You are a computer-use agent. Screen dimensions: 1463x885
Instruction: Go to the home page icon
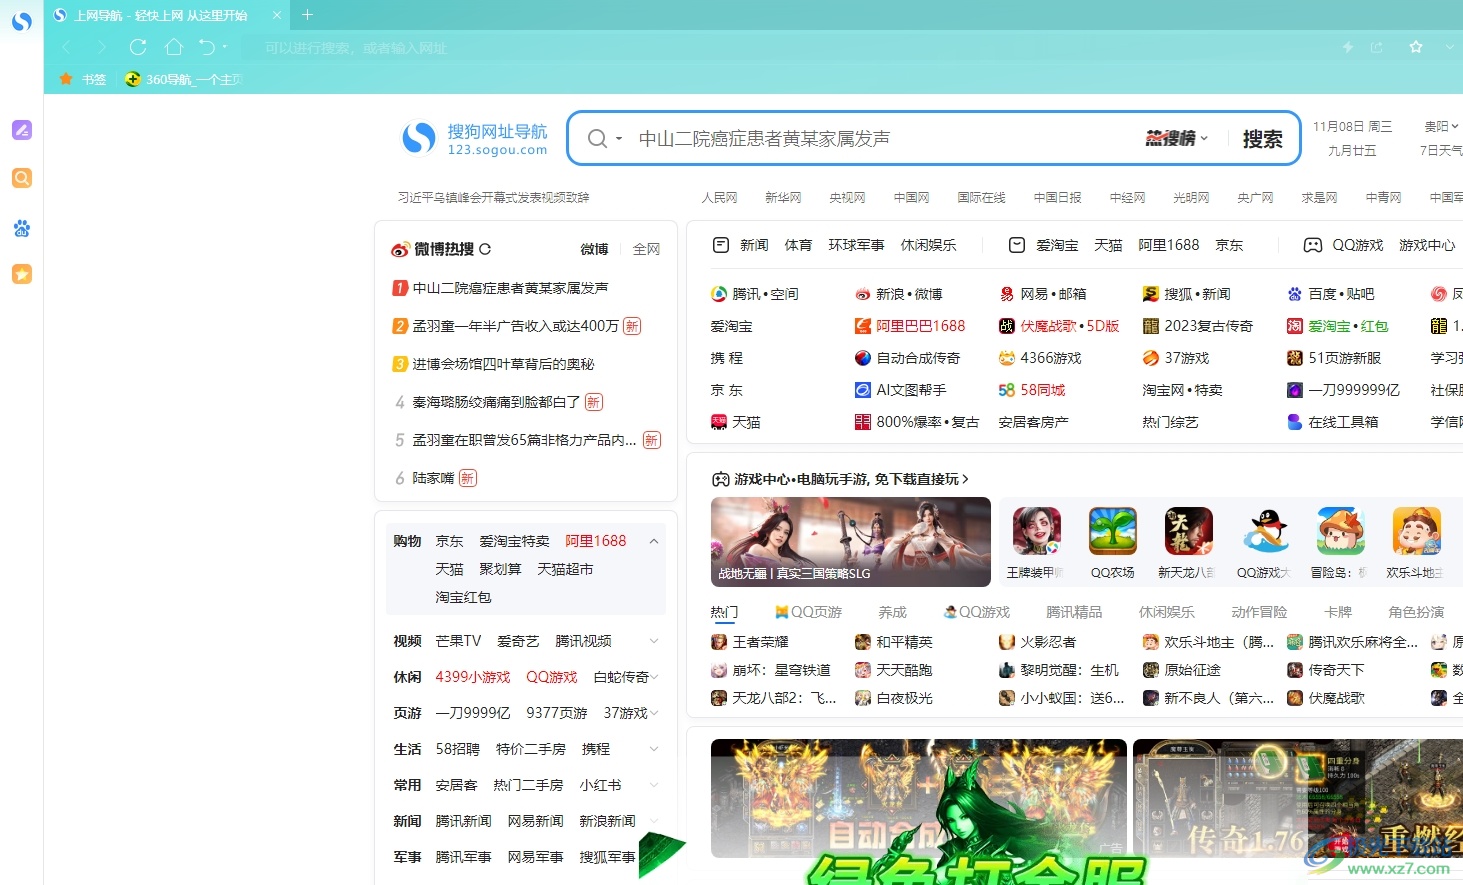point(173,47)
